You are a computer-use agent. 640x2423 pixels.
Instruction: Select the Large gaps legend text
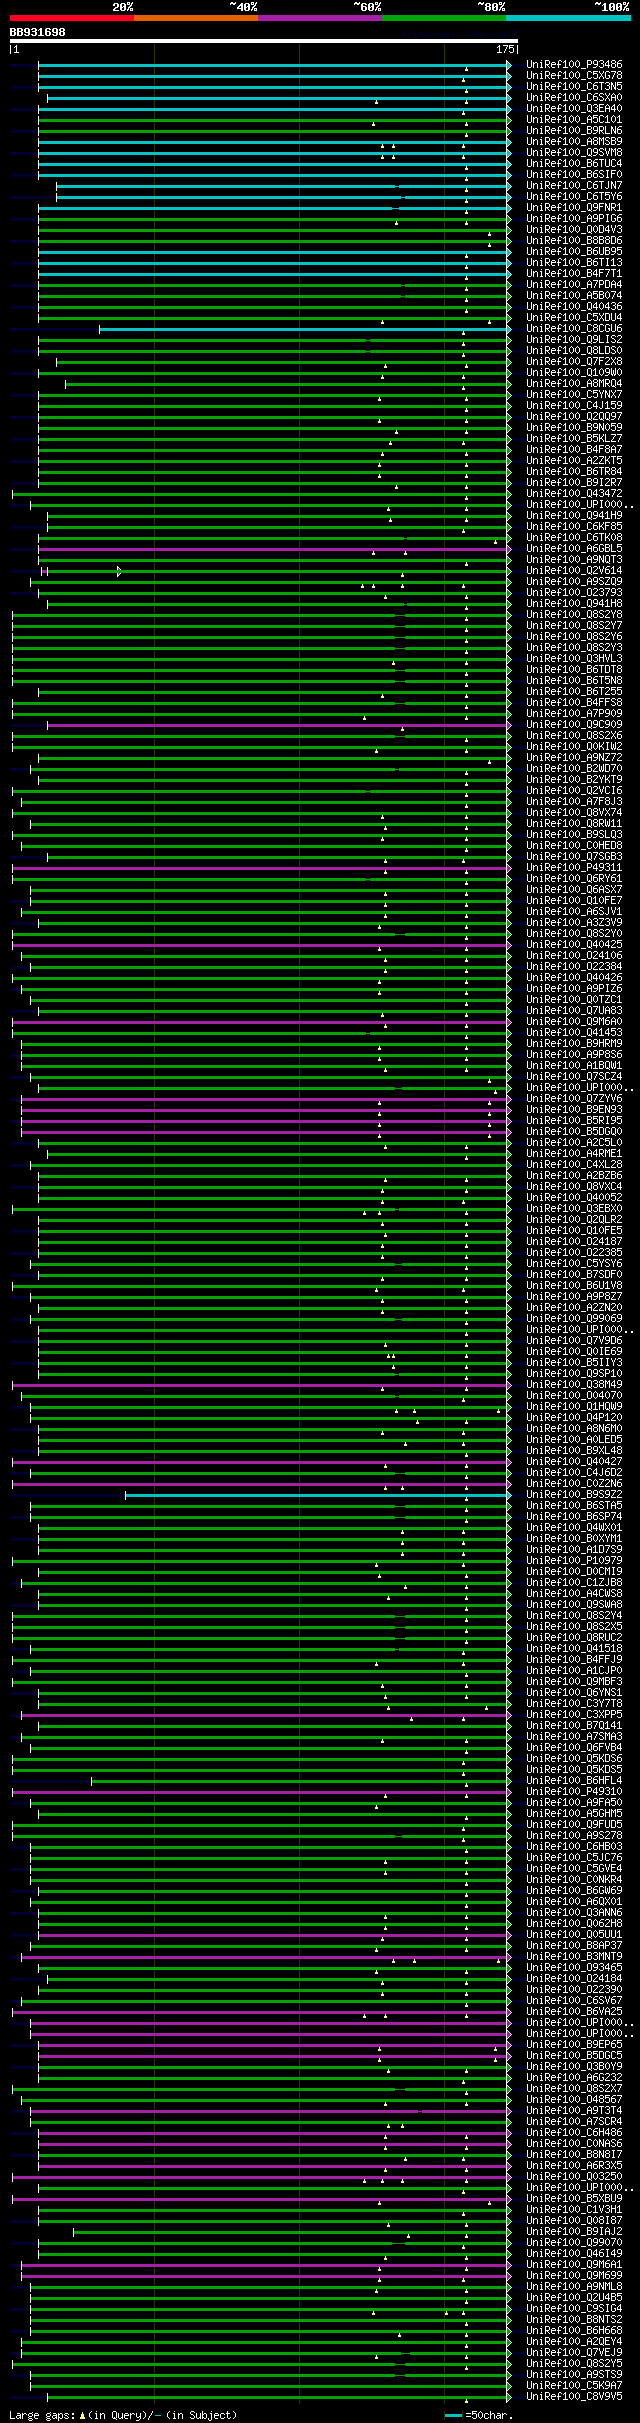coord(123,2415)
